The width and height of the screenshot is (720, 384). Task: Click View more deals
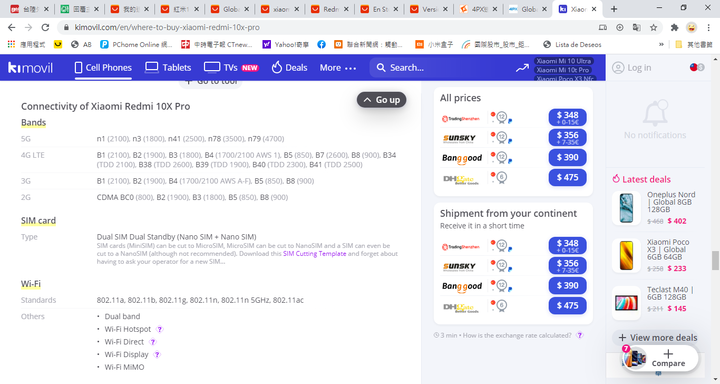(x=658, y=338)
